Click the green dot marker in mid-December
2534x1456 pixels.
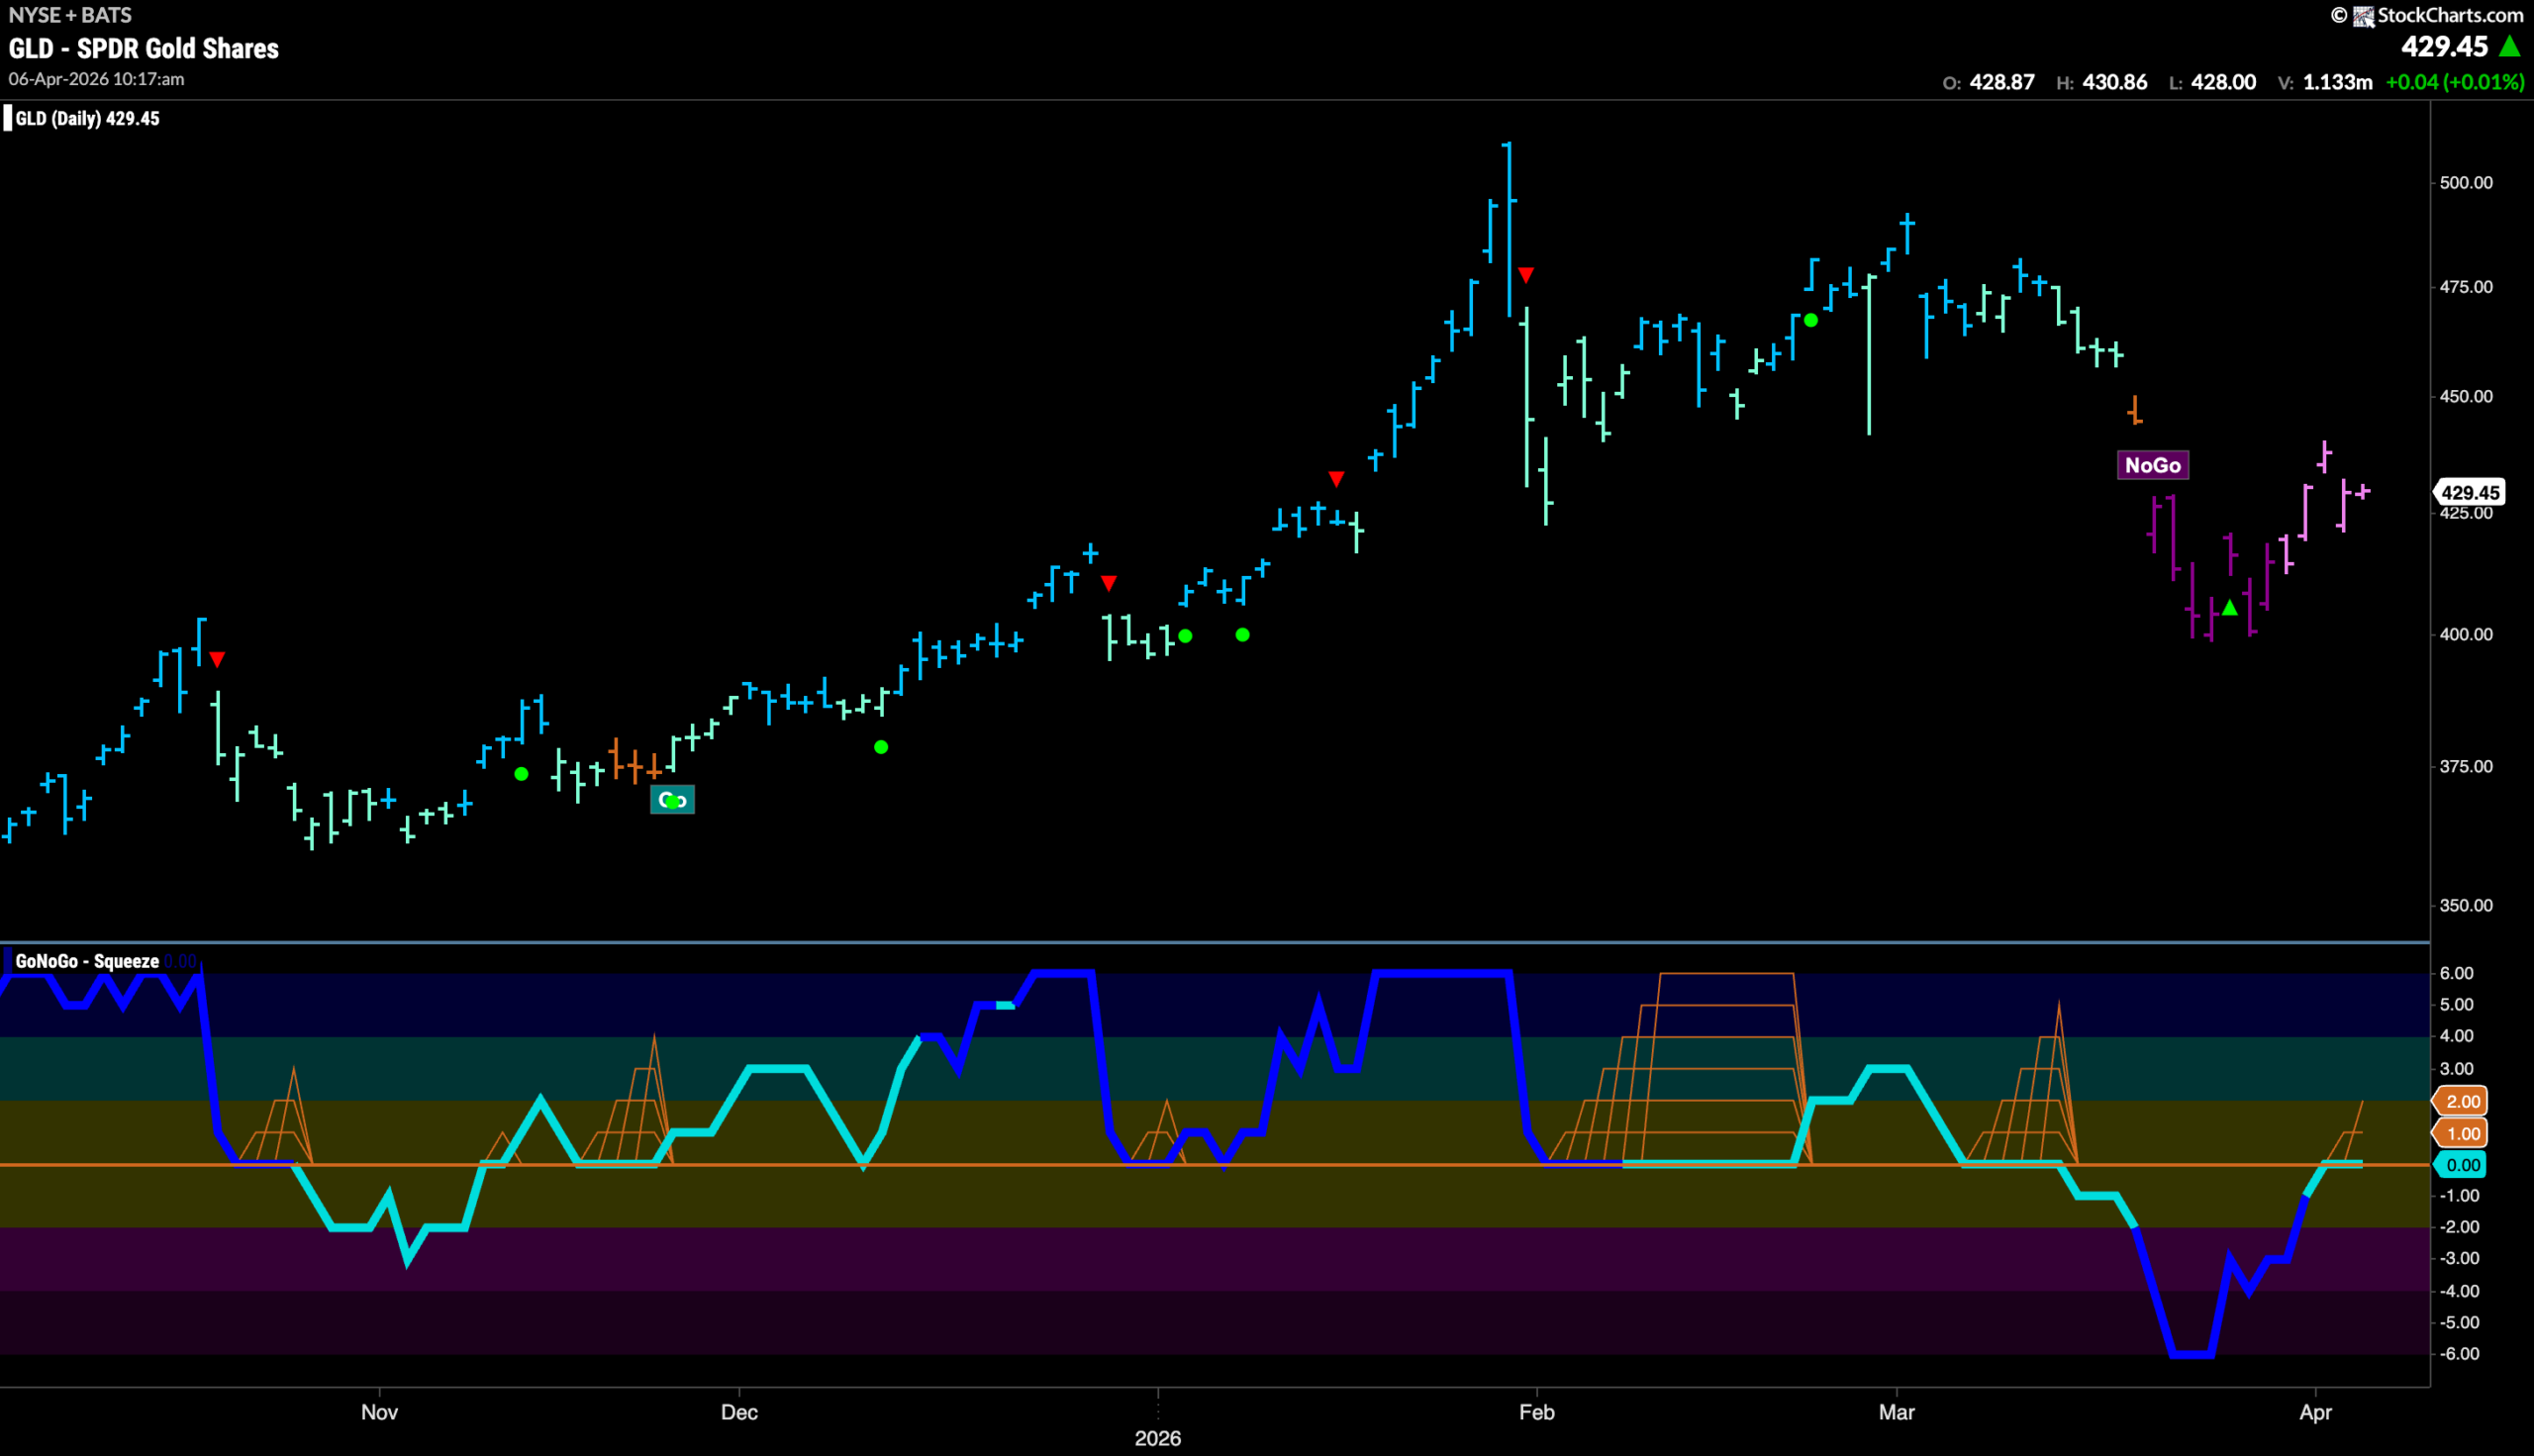coord(880,747)
